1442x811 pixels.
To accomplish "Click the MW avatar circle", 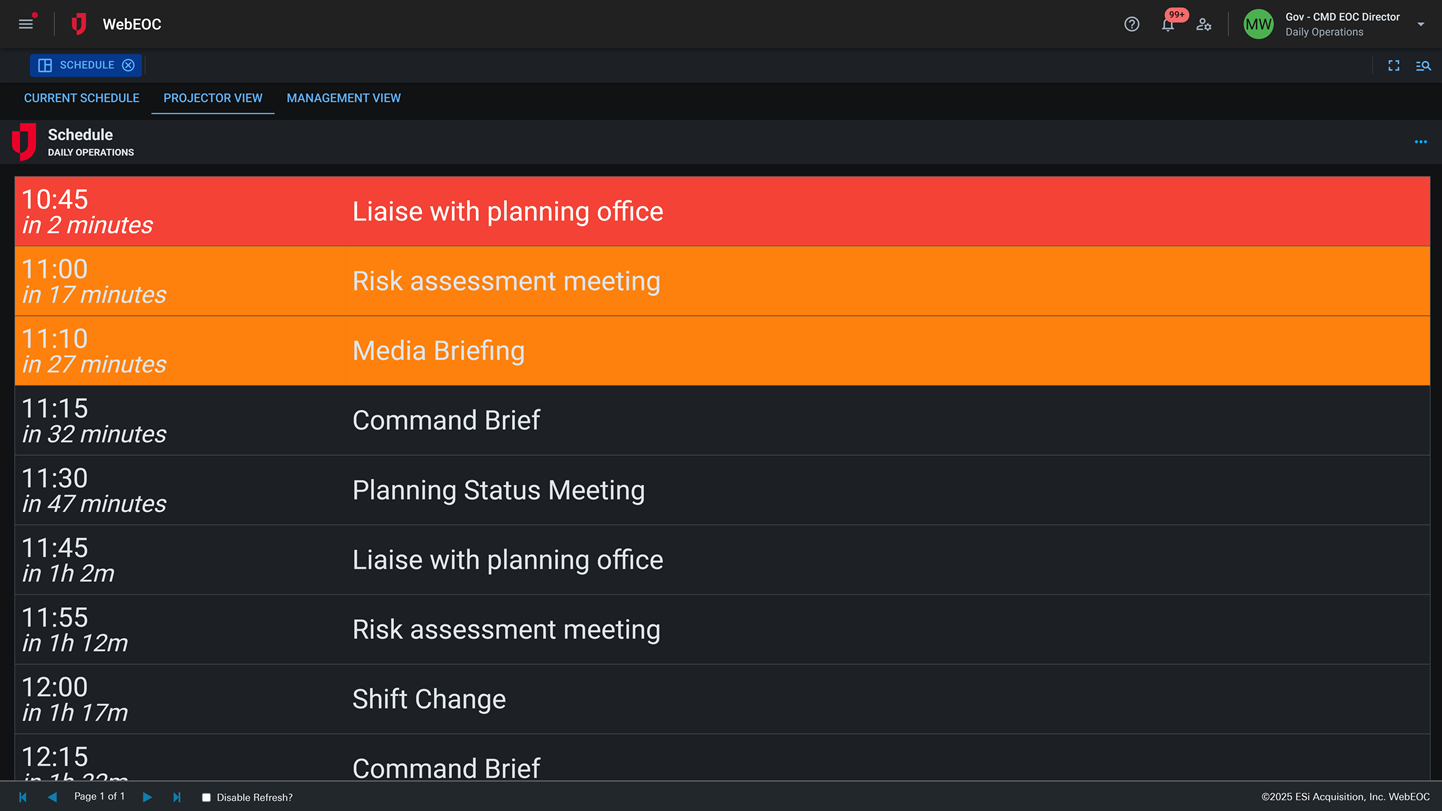I will point(1258,24).
